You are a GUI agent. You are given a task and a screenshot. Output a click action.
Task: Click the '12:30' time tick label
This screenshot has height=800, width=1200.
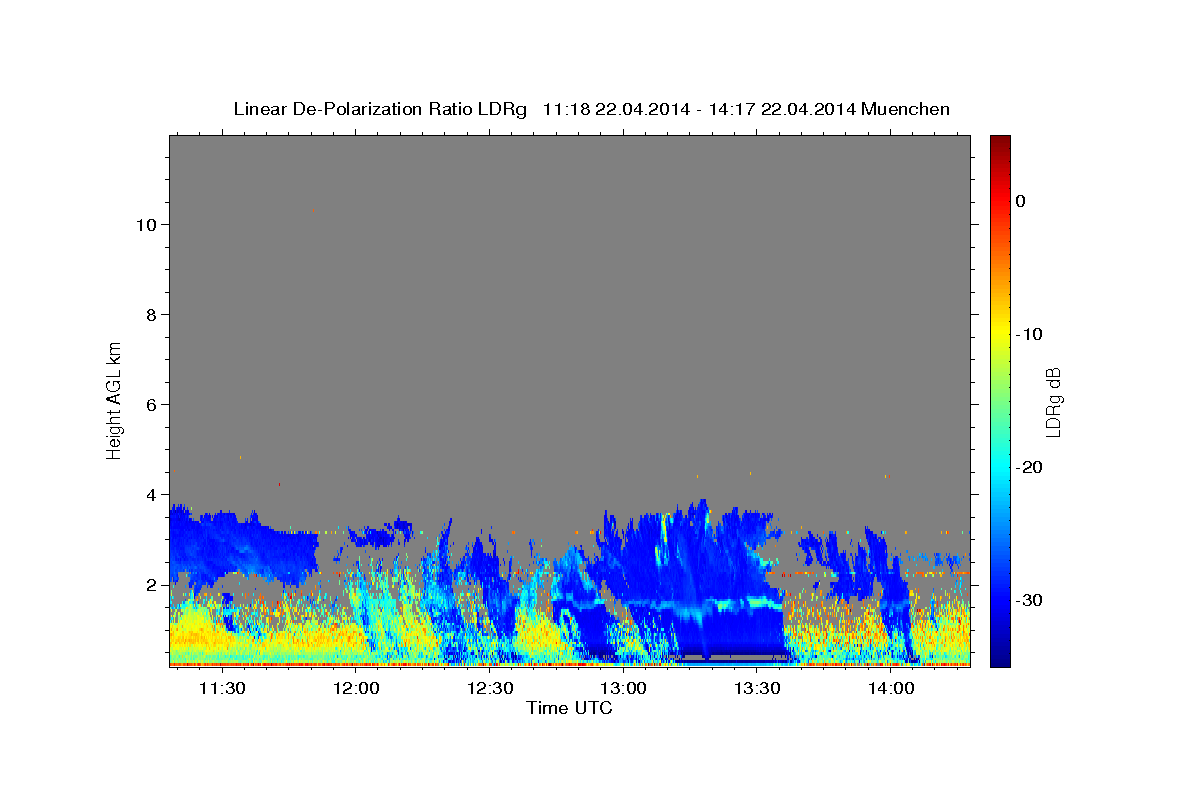coord(490,688)
